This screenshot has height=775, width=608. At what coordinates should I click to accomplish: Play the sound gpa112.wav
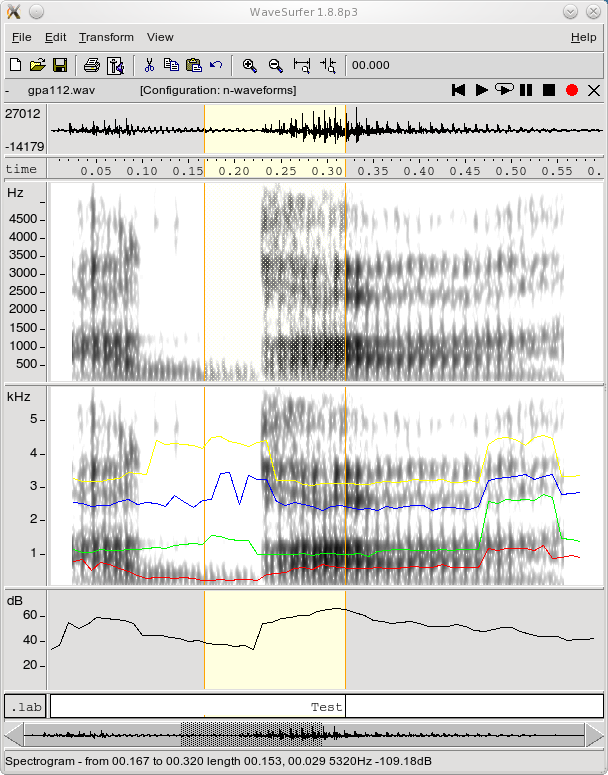[x=481, y=90]
